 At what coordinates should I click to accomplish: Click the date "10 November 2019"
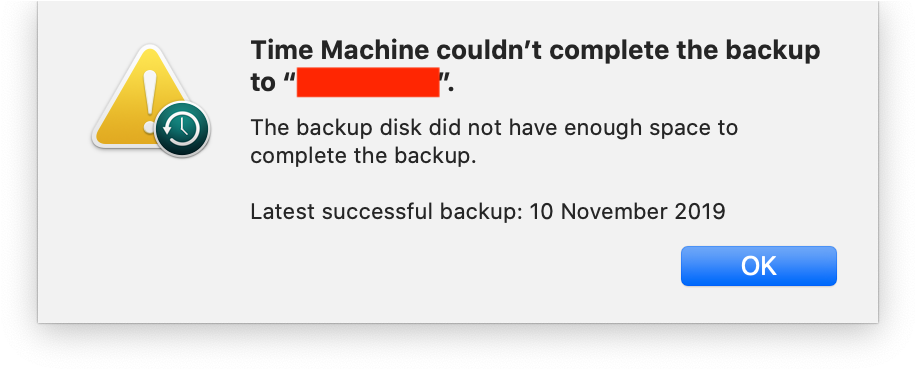tap(627, 211)
